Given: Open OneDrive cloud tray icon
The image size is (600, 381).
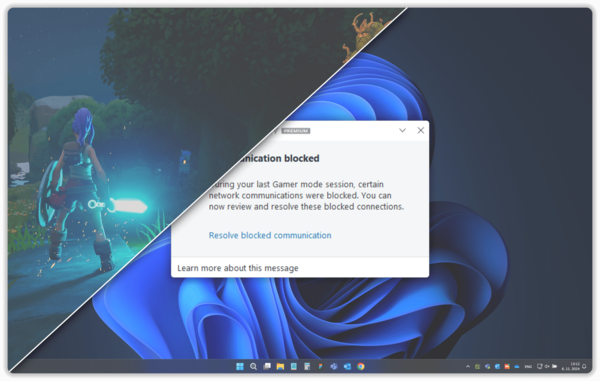Looking at the screenshot, I should [x=517, y=366].
